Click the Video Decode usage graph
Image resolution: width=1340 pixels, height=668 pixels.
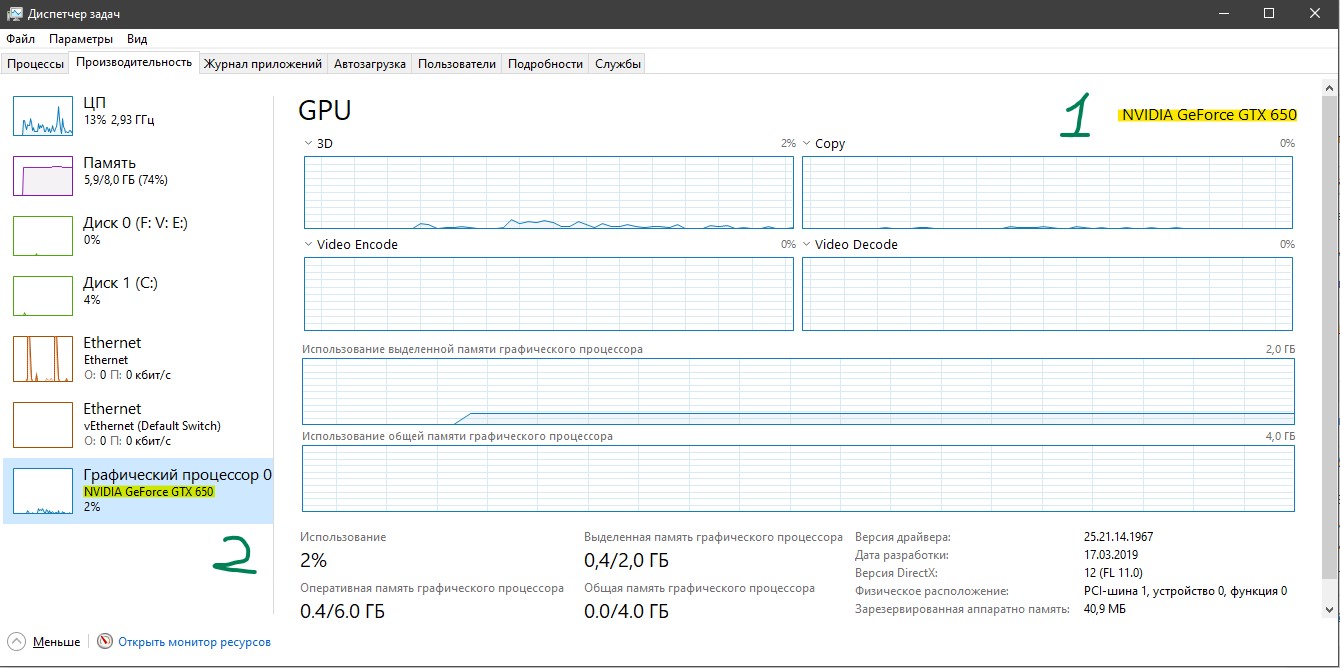[x=1048, y=293]
